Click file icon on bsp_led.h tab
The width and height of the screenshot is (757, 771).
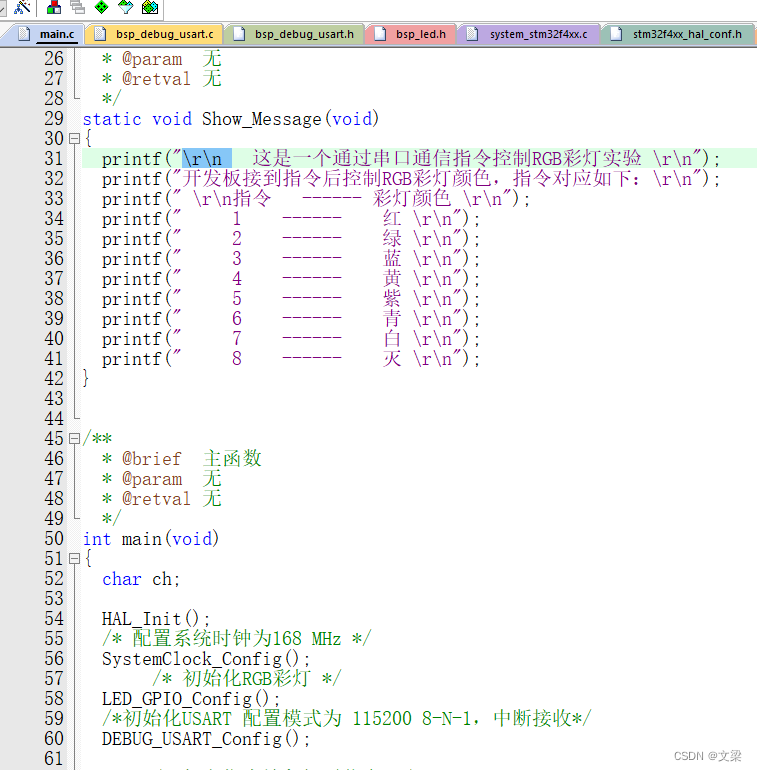tap(380, 34)
